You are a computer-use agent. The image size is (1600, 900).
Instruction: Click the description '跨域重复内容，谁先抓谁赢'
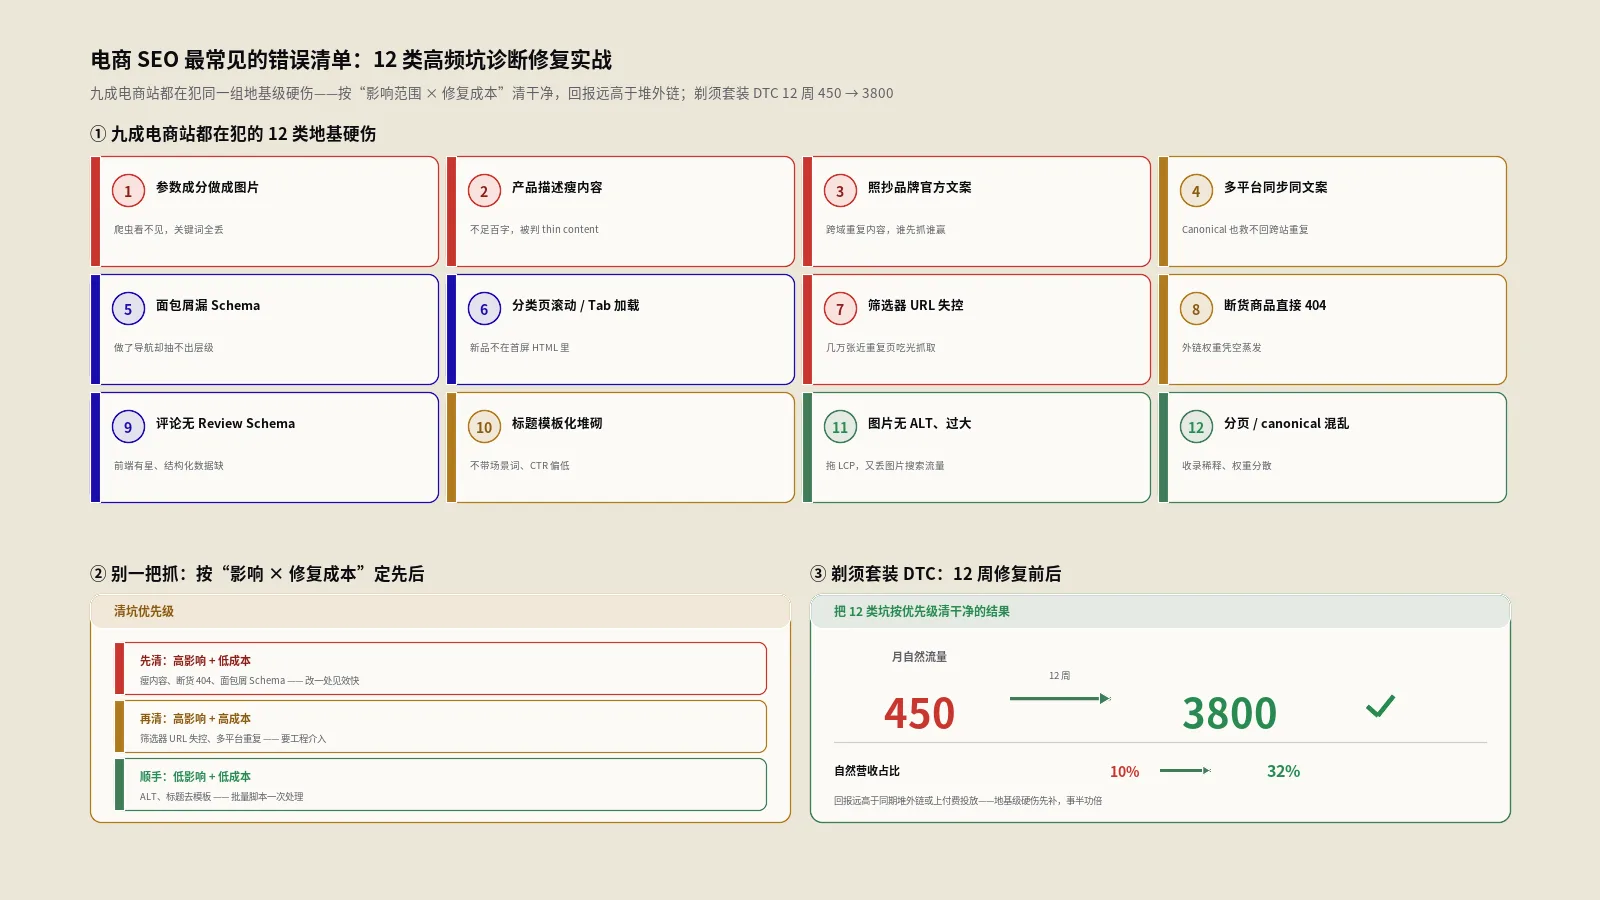885,229
